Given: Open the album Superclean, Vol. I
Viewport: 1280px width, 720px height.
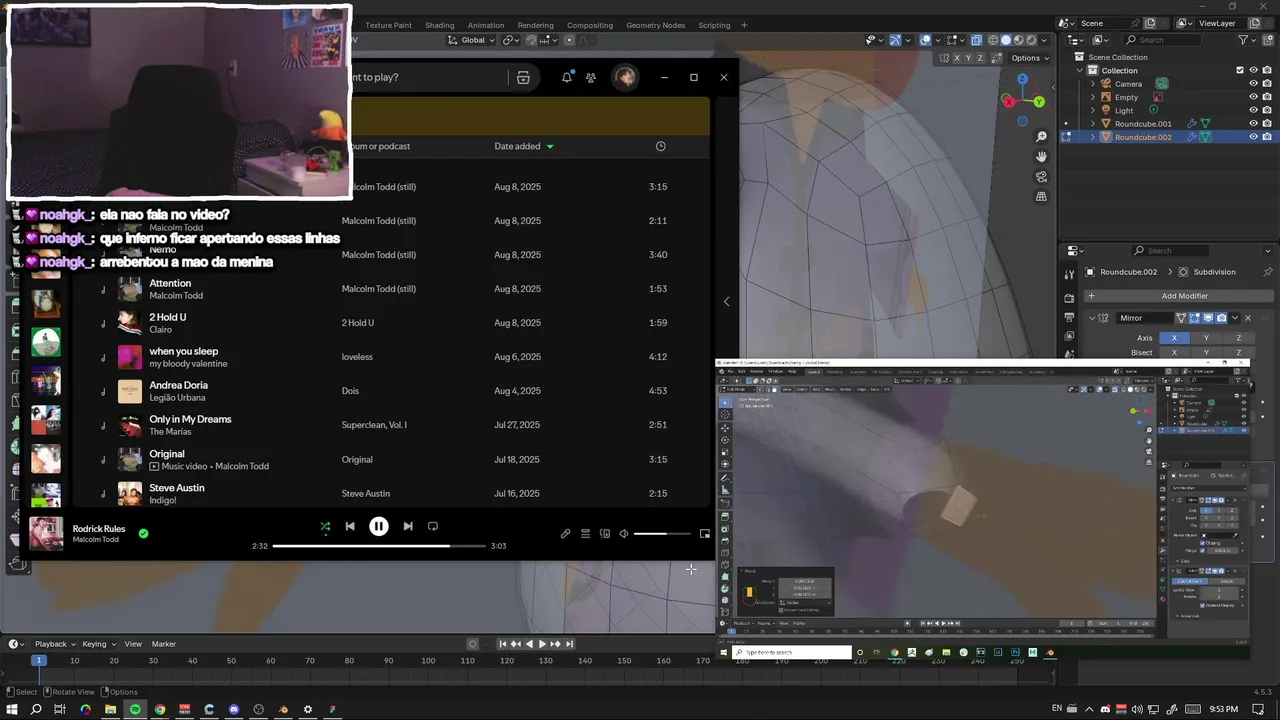Looking at the screenshot, I should (374, 425).
